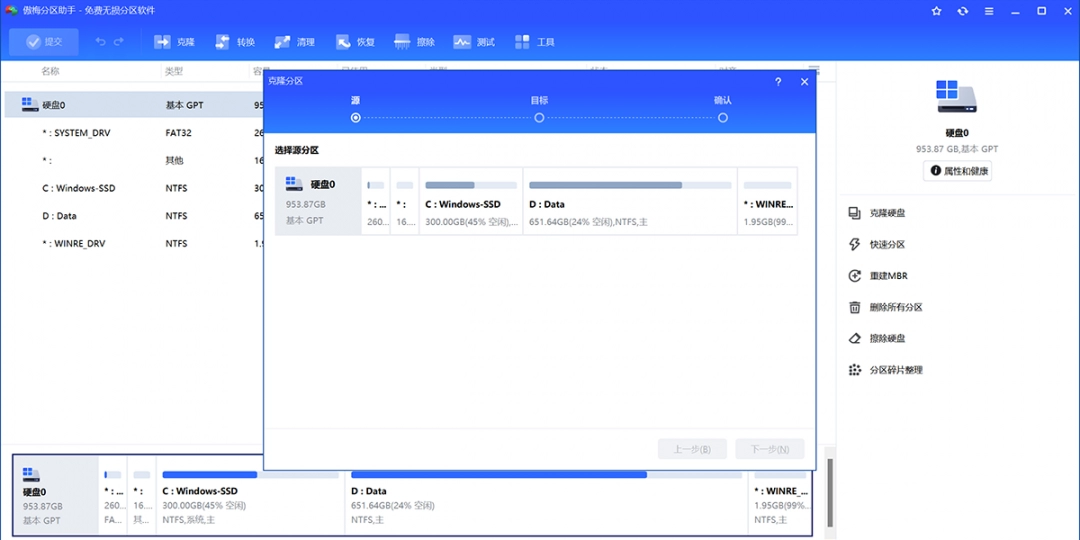Click 快速分区 in the right sidebar

click(x=887, y=244)
